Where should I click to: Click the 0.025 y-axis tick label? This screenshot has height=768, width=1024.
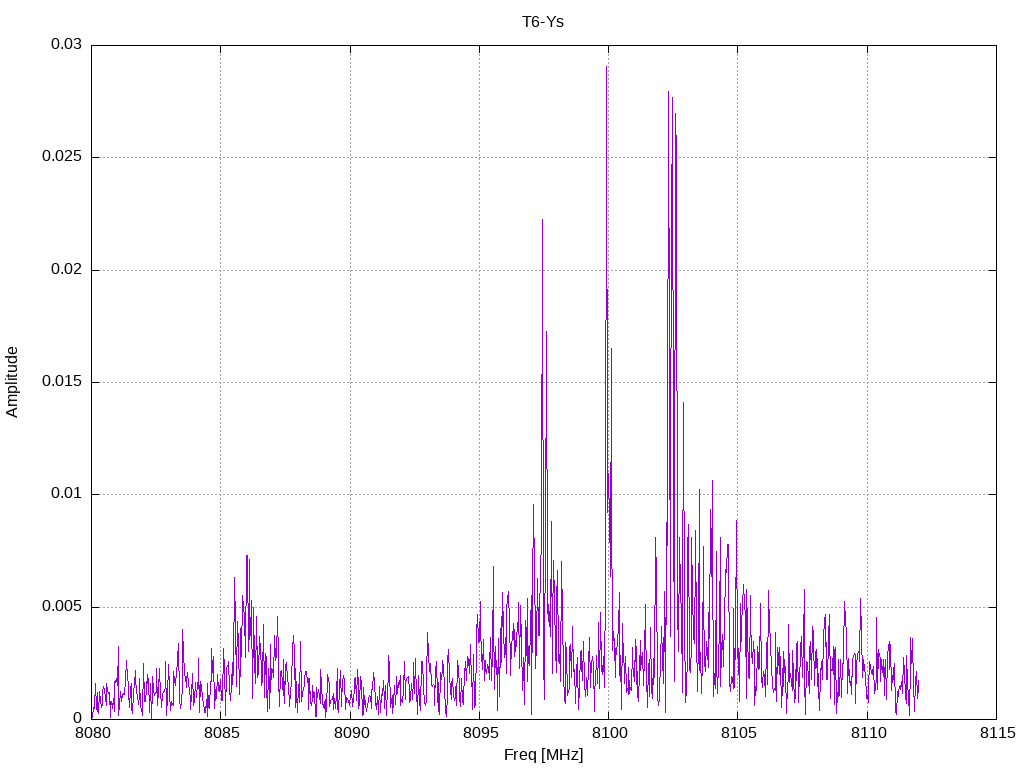pyautogui.click(x=62, y=157)
